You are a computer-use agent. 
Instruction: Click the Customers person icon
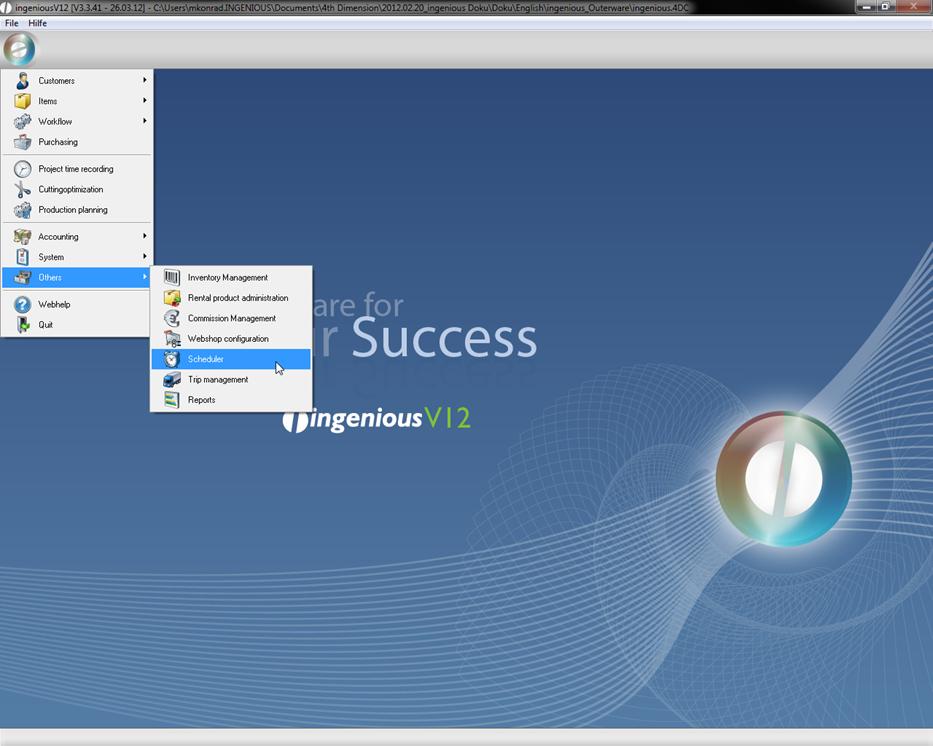(x=22, y=81)
